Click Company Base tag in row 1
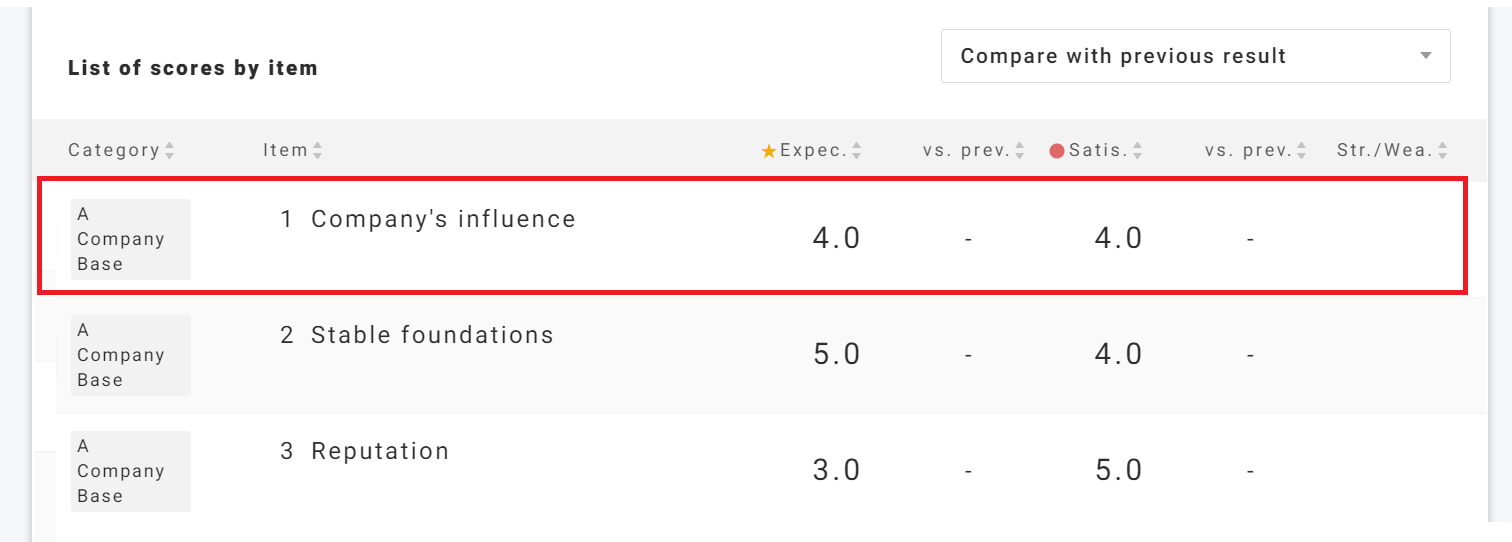The image size is (1512, 542). (x=130, y=239)
